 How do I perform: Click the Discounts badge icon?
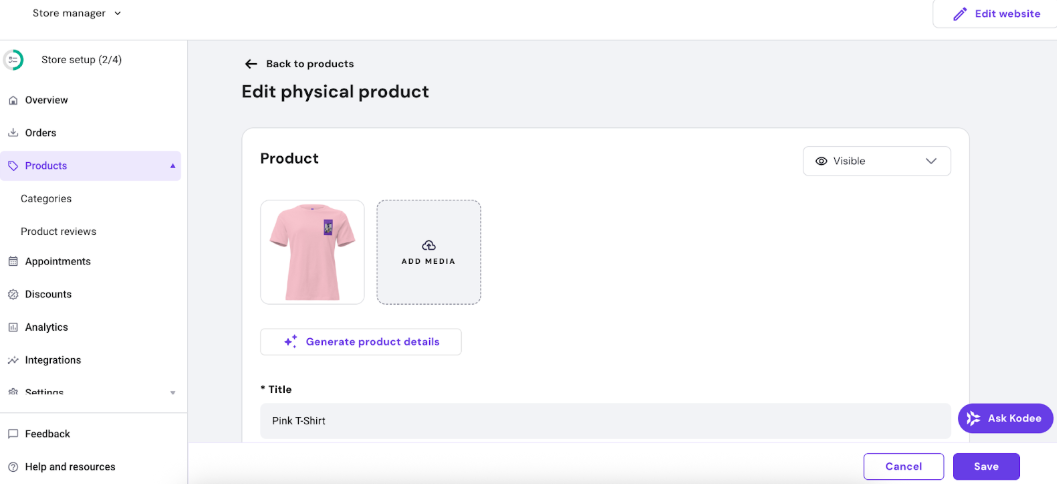13,295
